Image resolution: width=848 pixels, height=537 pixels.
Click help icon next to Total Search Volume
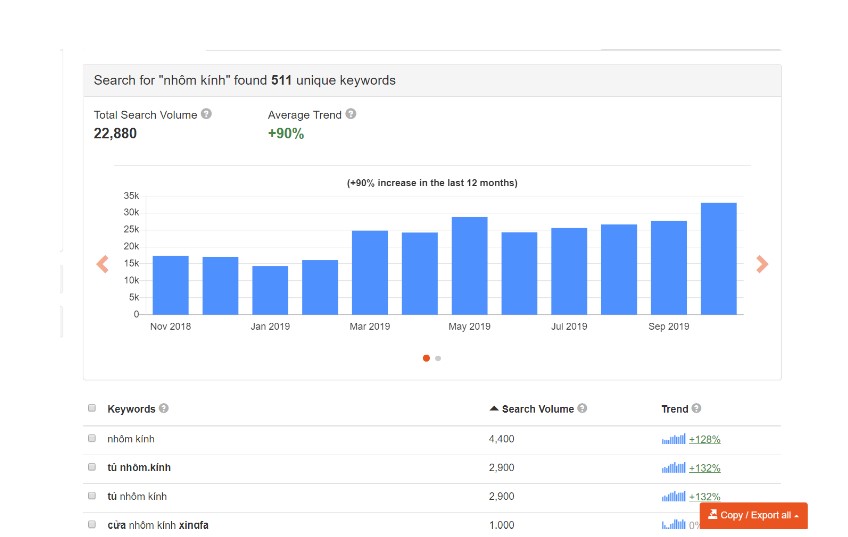(x=206, y=114)
